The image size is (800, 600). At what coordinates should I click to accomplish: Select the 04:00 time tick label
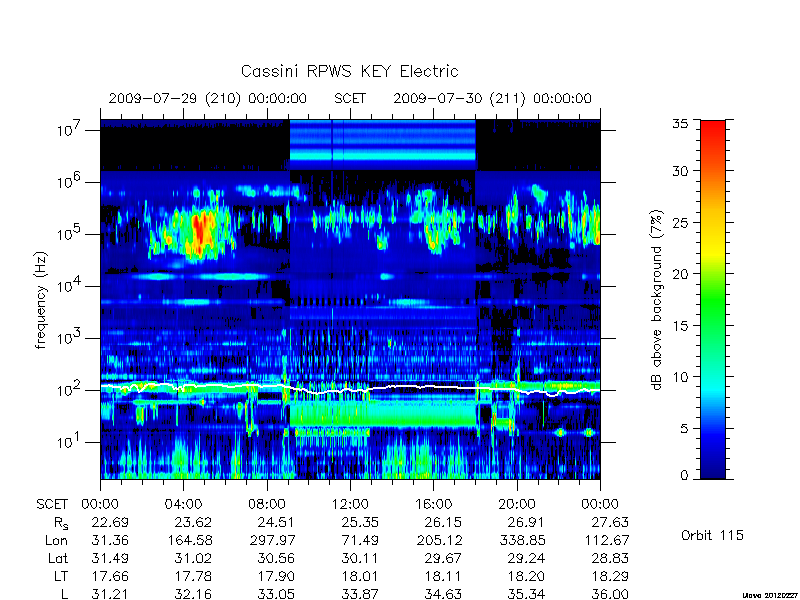(x=183, y=504)
